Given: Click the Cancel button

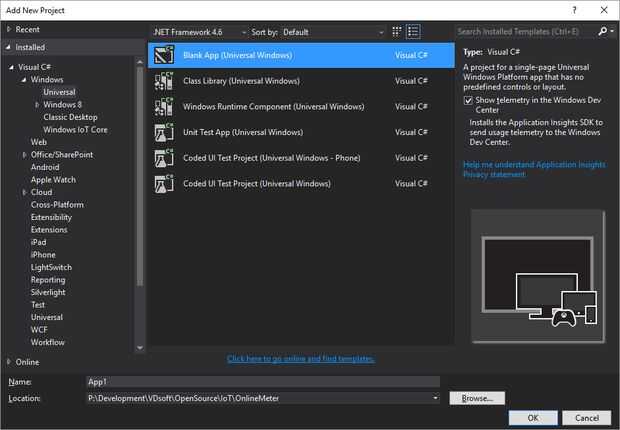Looking at the screenshot, I should pyautogui.click(x=587, y=418).
